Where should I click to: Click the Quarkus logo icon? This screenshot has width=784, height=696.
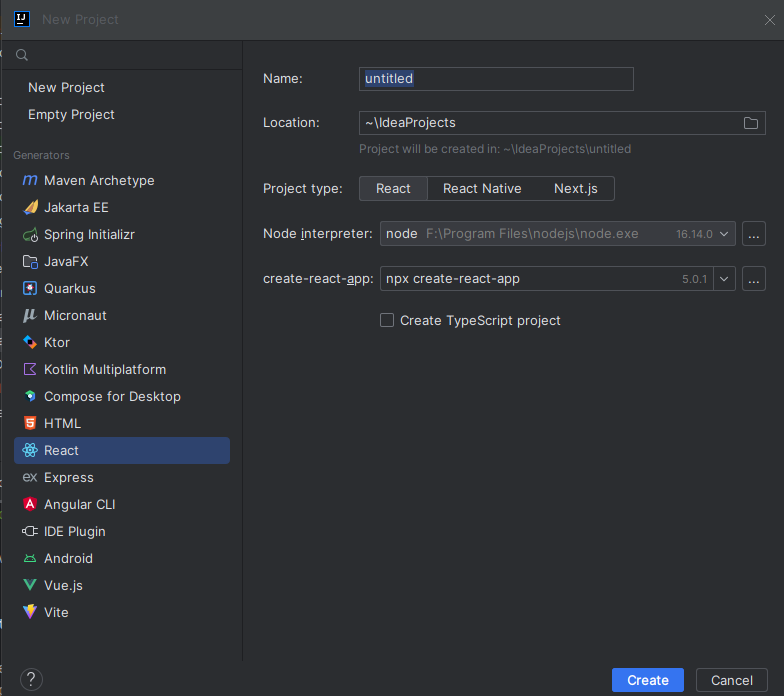[x=30, y=288]
